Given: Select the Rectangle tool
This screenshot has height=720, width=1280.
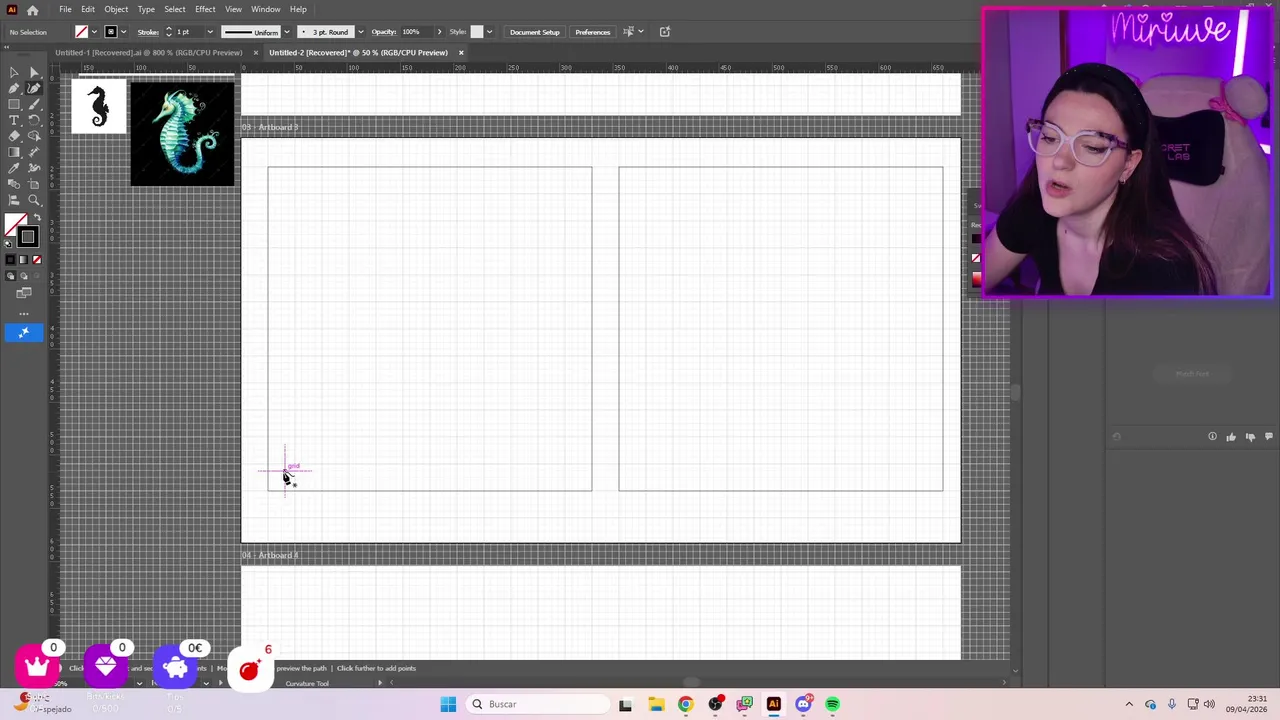Looking at the screenshot, I should click(14, 104).
